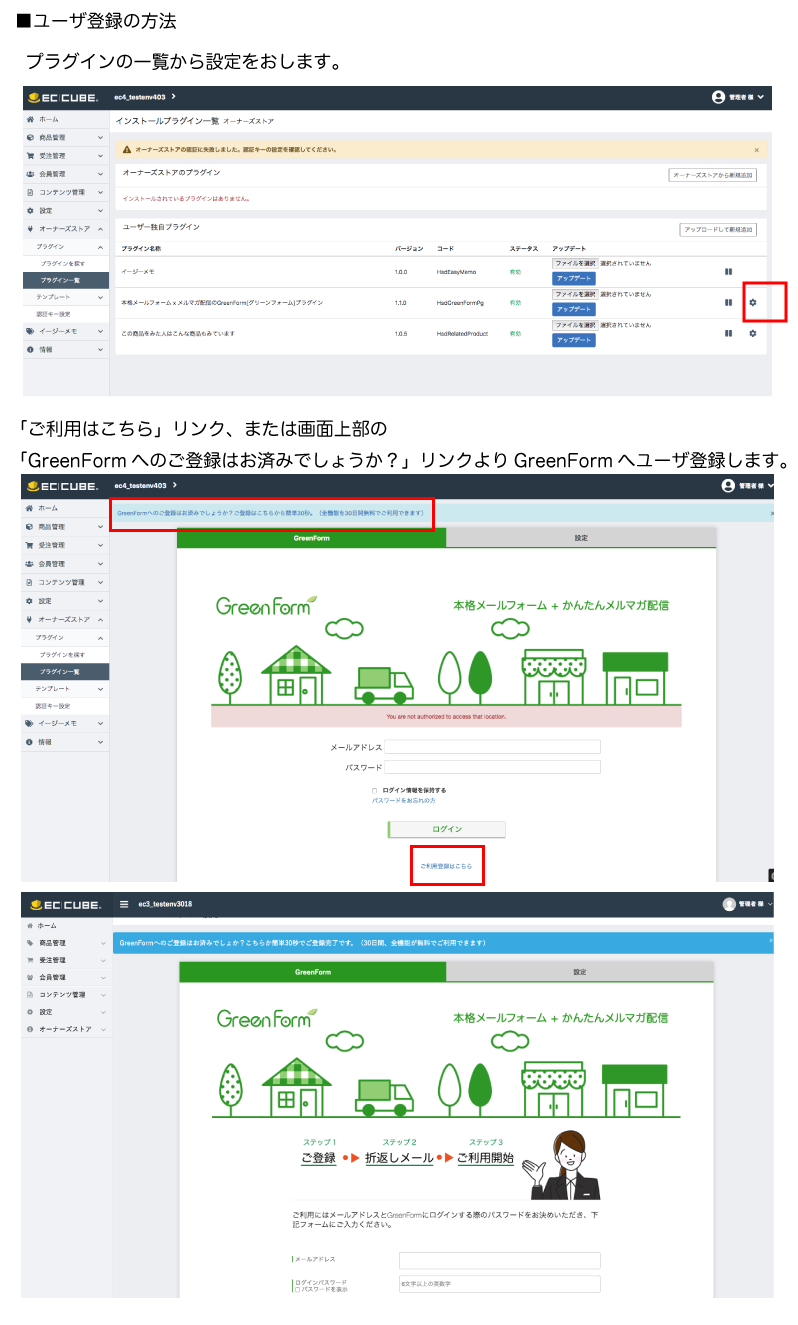Click メールアドレス field on the registration form
798x1325 pixels.
[x=499, y=1260]
